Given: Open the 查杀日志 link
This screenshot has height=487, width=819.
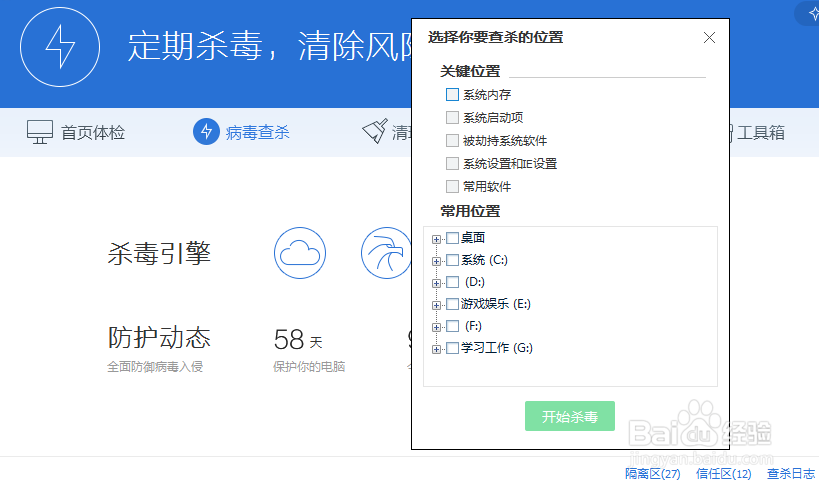Looking at the screenshot, I should coord(790,473).
